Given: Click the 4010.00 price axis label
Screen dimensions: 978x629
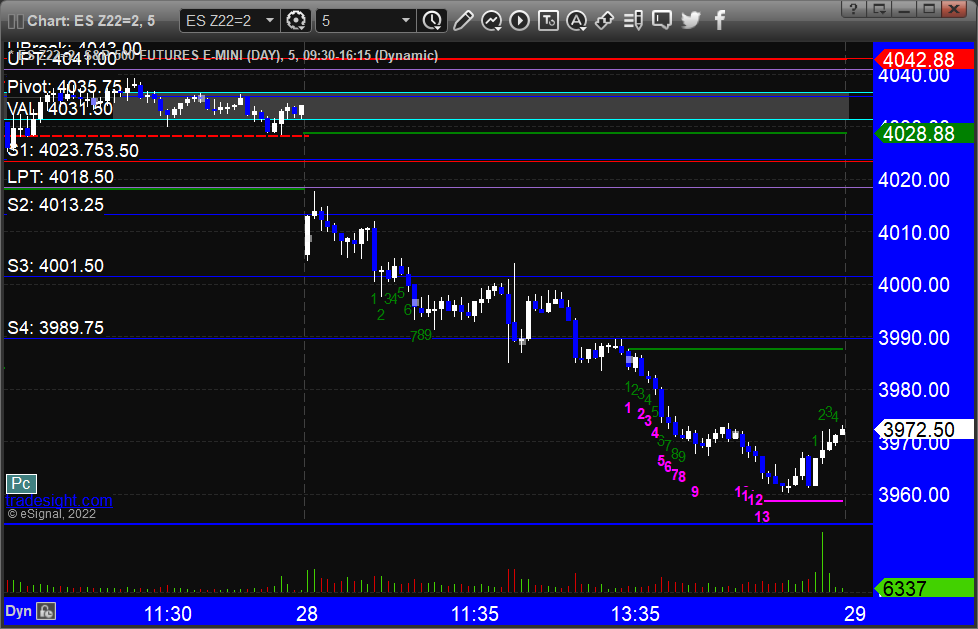Looking at the screenshot, I should [914, 233].
